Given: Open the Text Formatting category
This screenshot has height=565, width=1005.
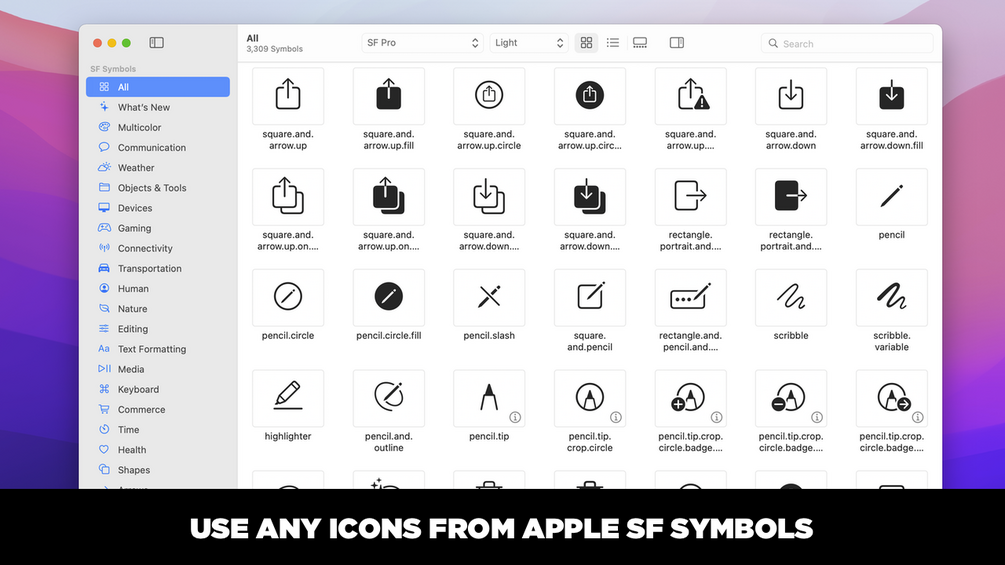Looking at the screenshot, I should (158, 349).
